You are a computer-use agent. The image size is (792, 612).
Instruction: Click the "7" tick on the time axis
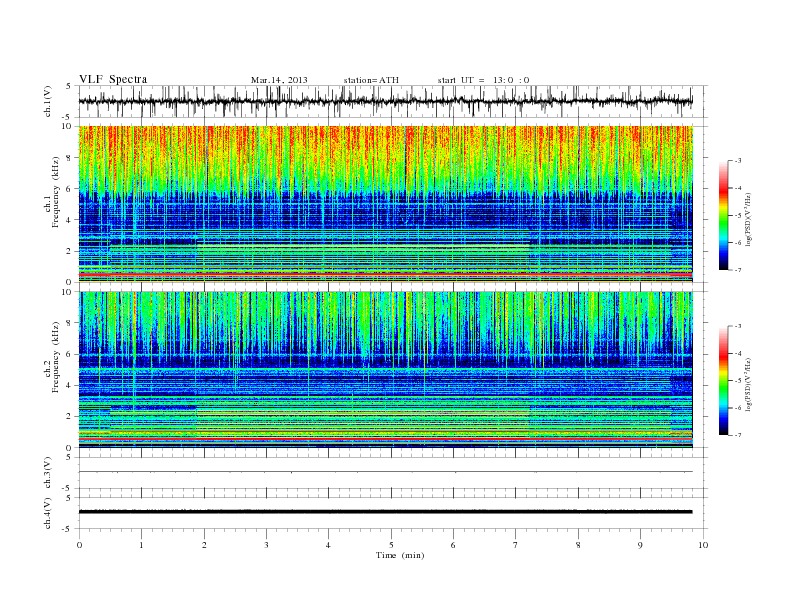(516, 545)
